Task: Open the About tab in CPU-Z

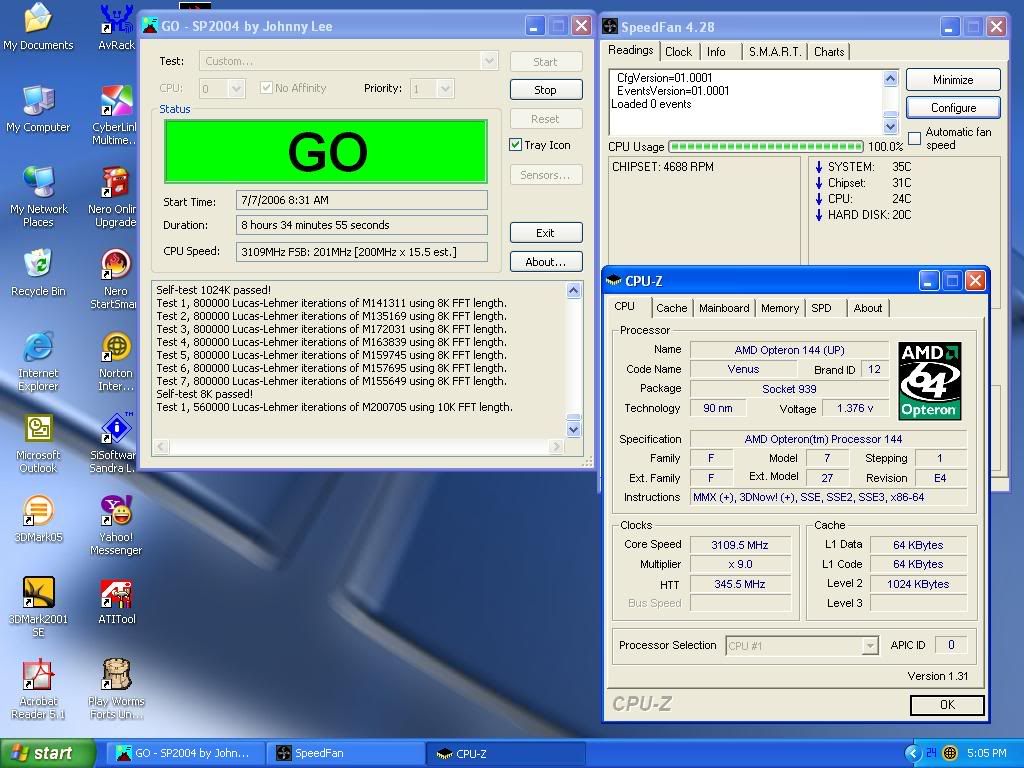Action: pyautogui.click(x=867, y=308)
